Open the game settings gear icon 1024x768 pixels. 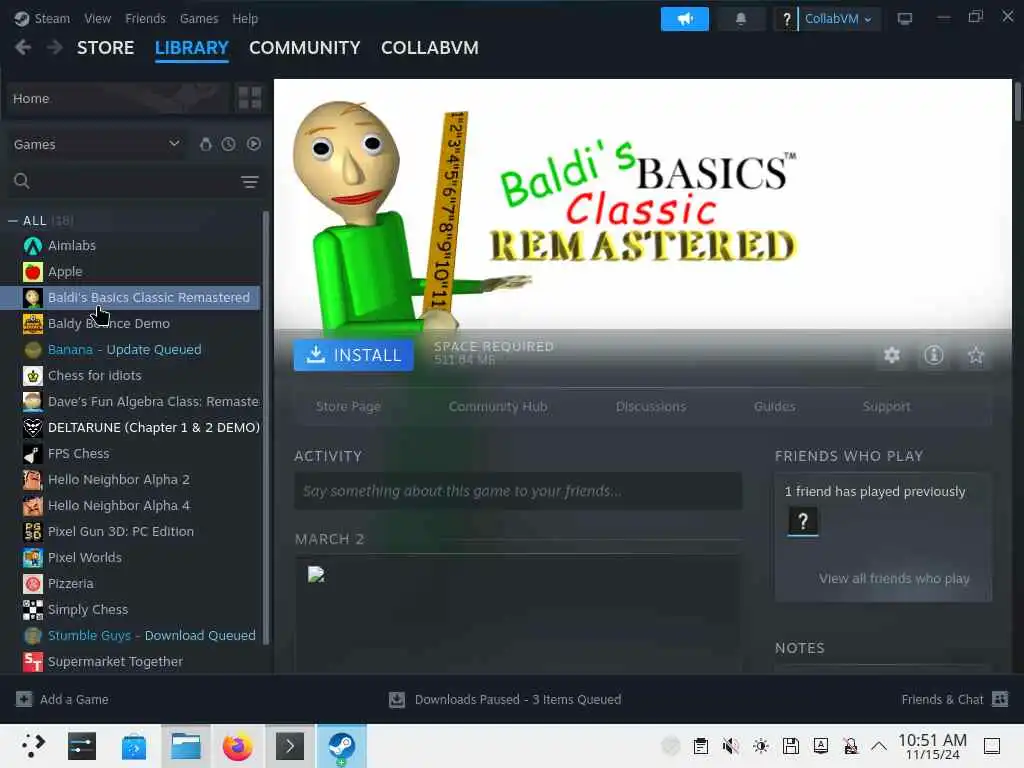[x=892, y=355]
